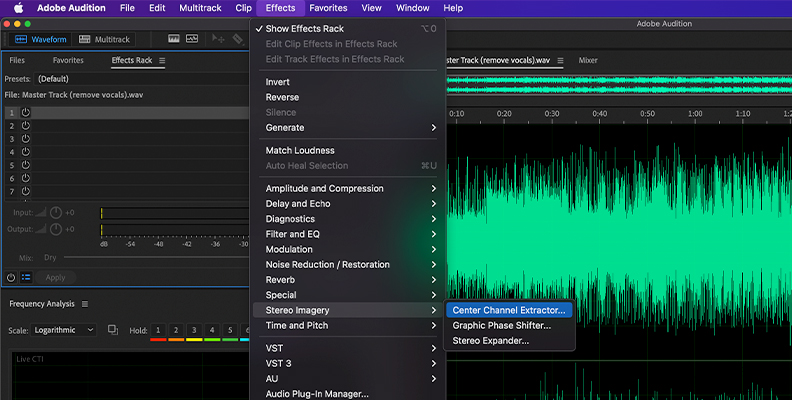Expand Filter and EQ submenu
The width and height of the screenshot is (792, 400).
click(348, 234)
